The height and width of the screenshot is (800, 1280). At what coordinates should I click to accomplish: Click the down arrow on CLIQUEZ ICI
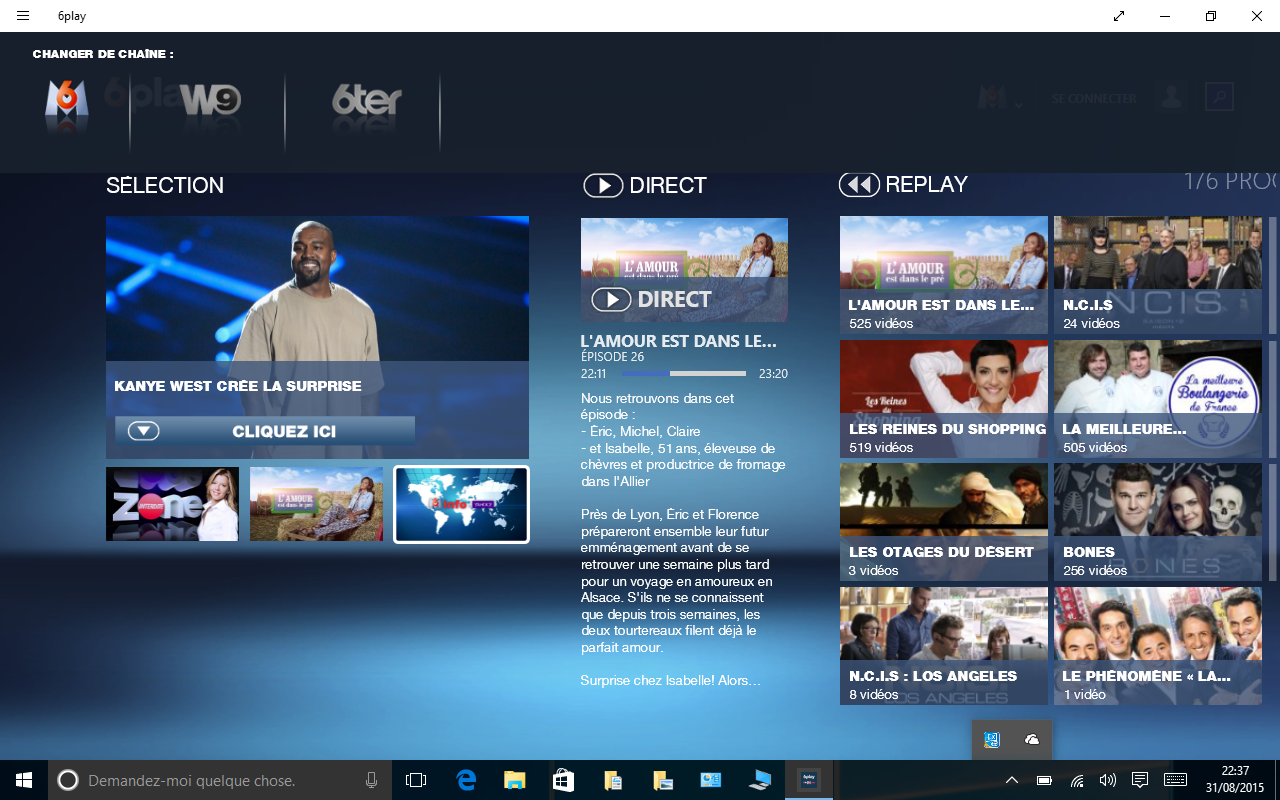(x=144, y=431)
